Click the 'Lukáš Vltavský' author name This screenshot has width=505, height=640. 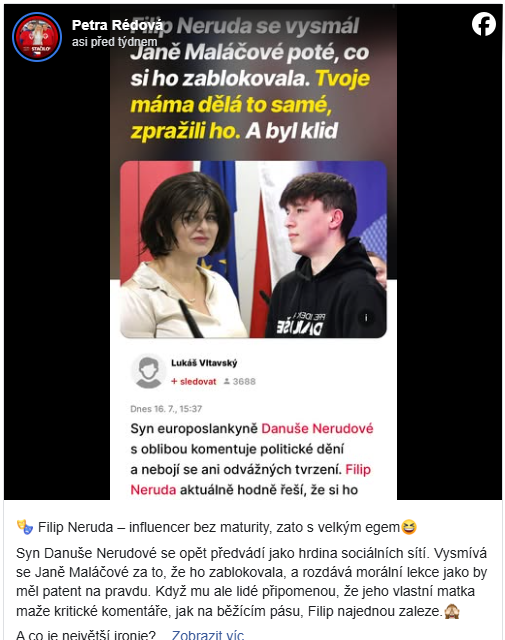pyautogui.click(x=204, y=363)
